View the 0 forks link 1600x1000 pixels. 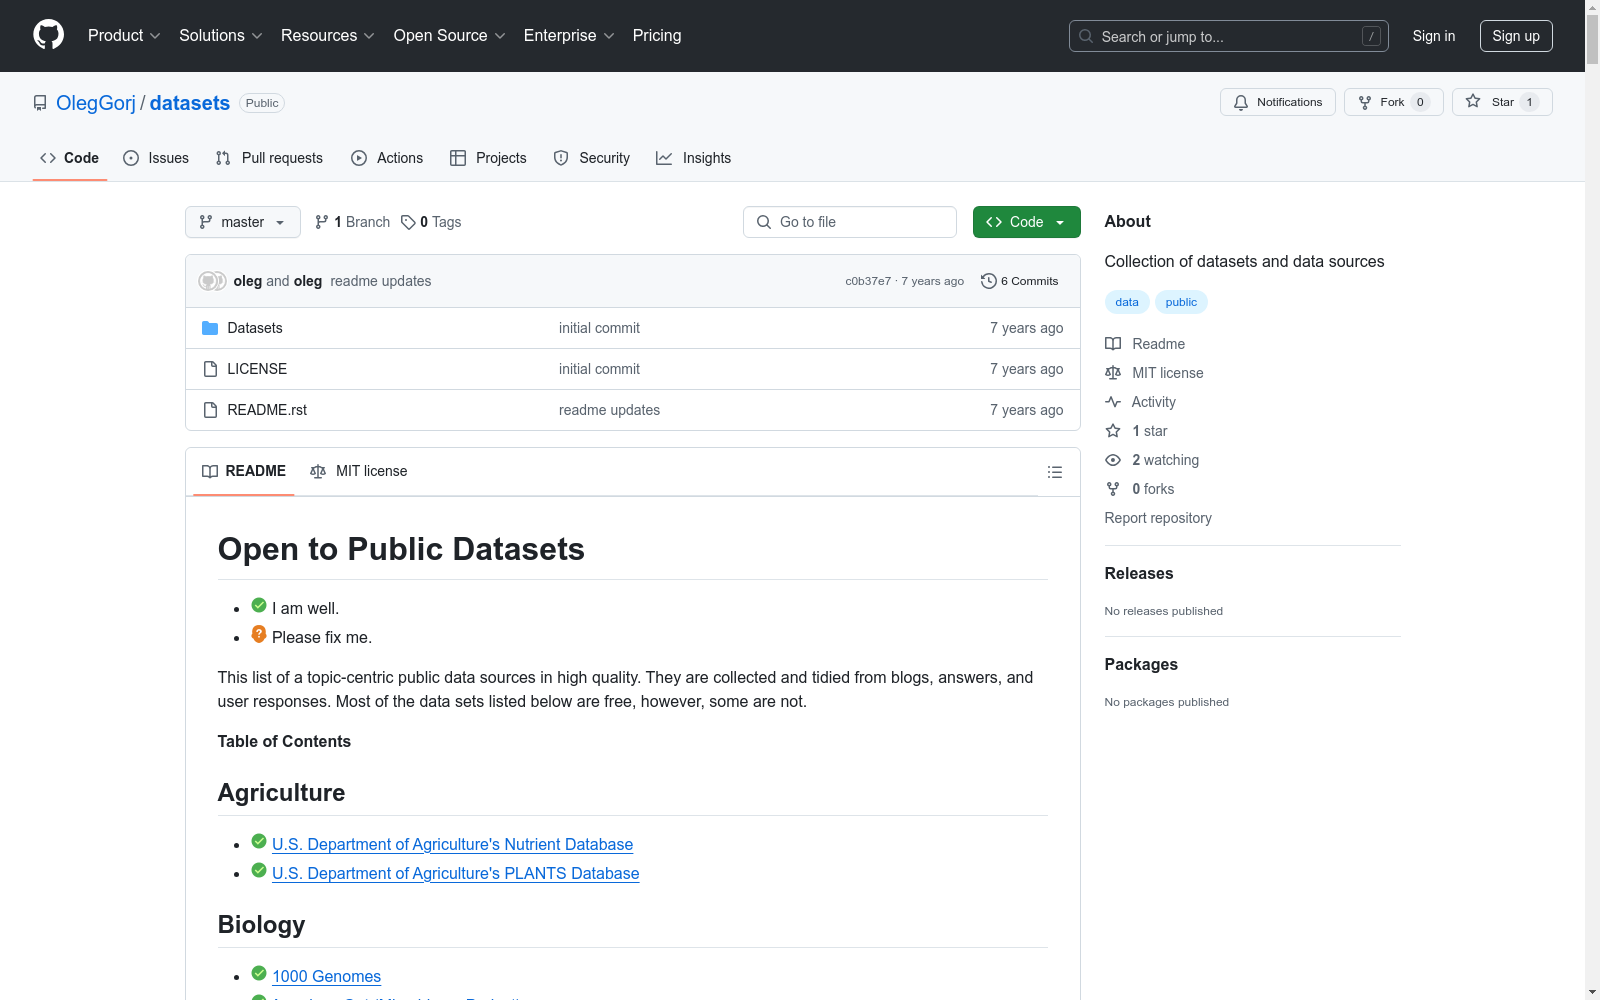point(1140,489)
